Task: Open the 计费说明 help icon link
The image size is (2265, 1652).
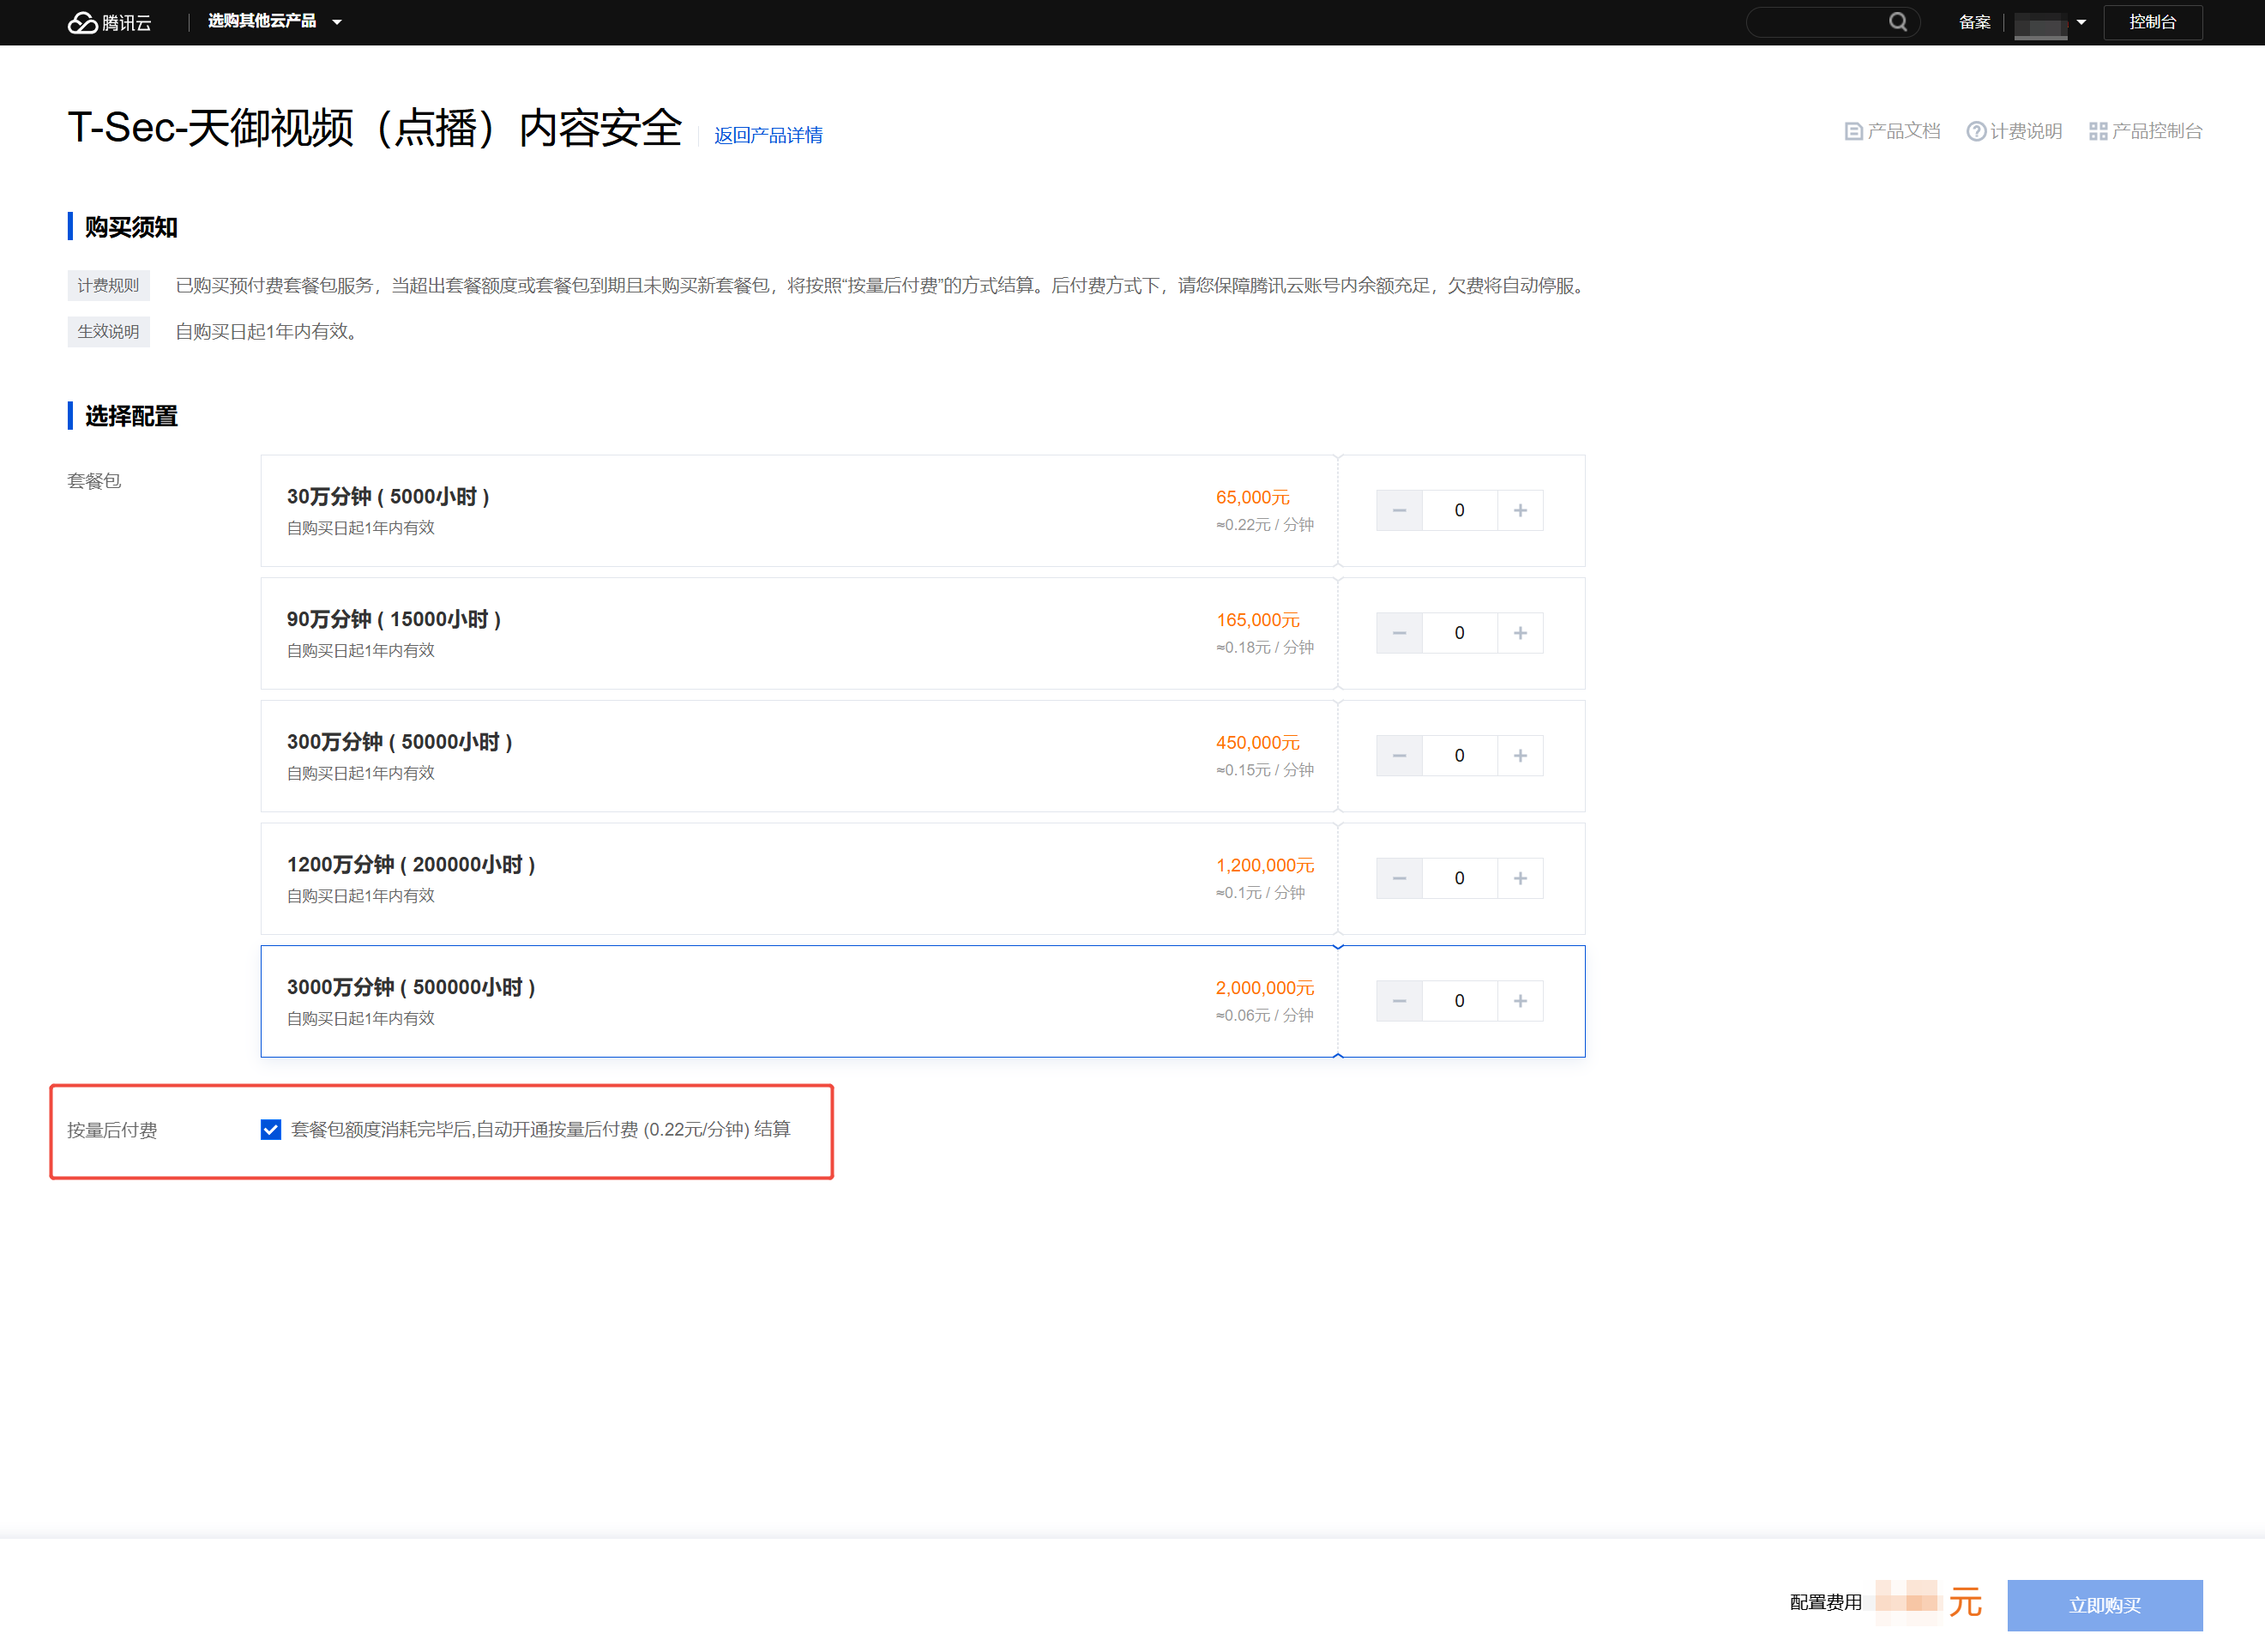Action: [x=1976, y=131]
